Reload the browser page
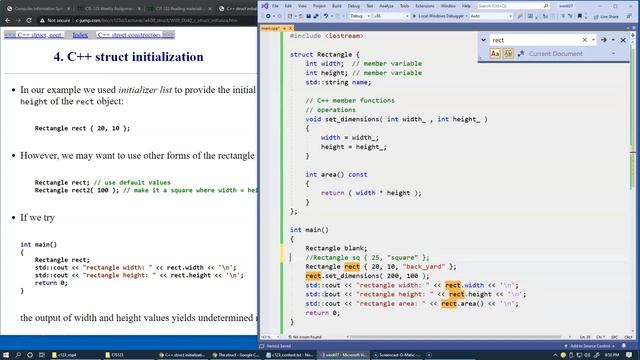The image size is (640, 360). pos(29,20)
